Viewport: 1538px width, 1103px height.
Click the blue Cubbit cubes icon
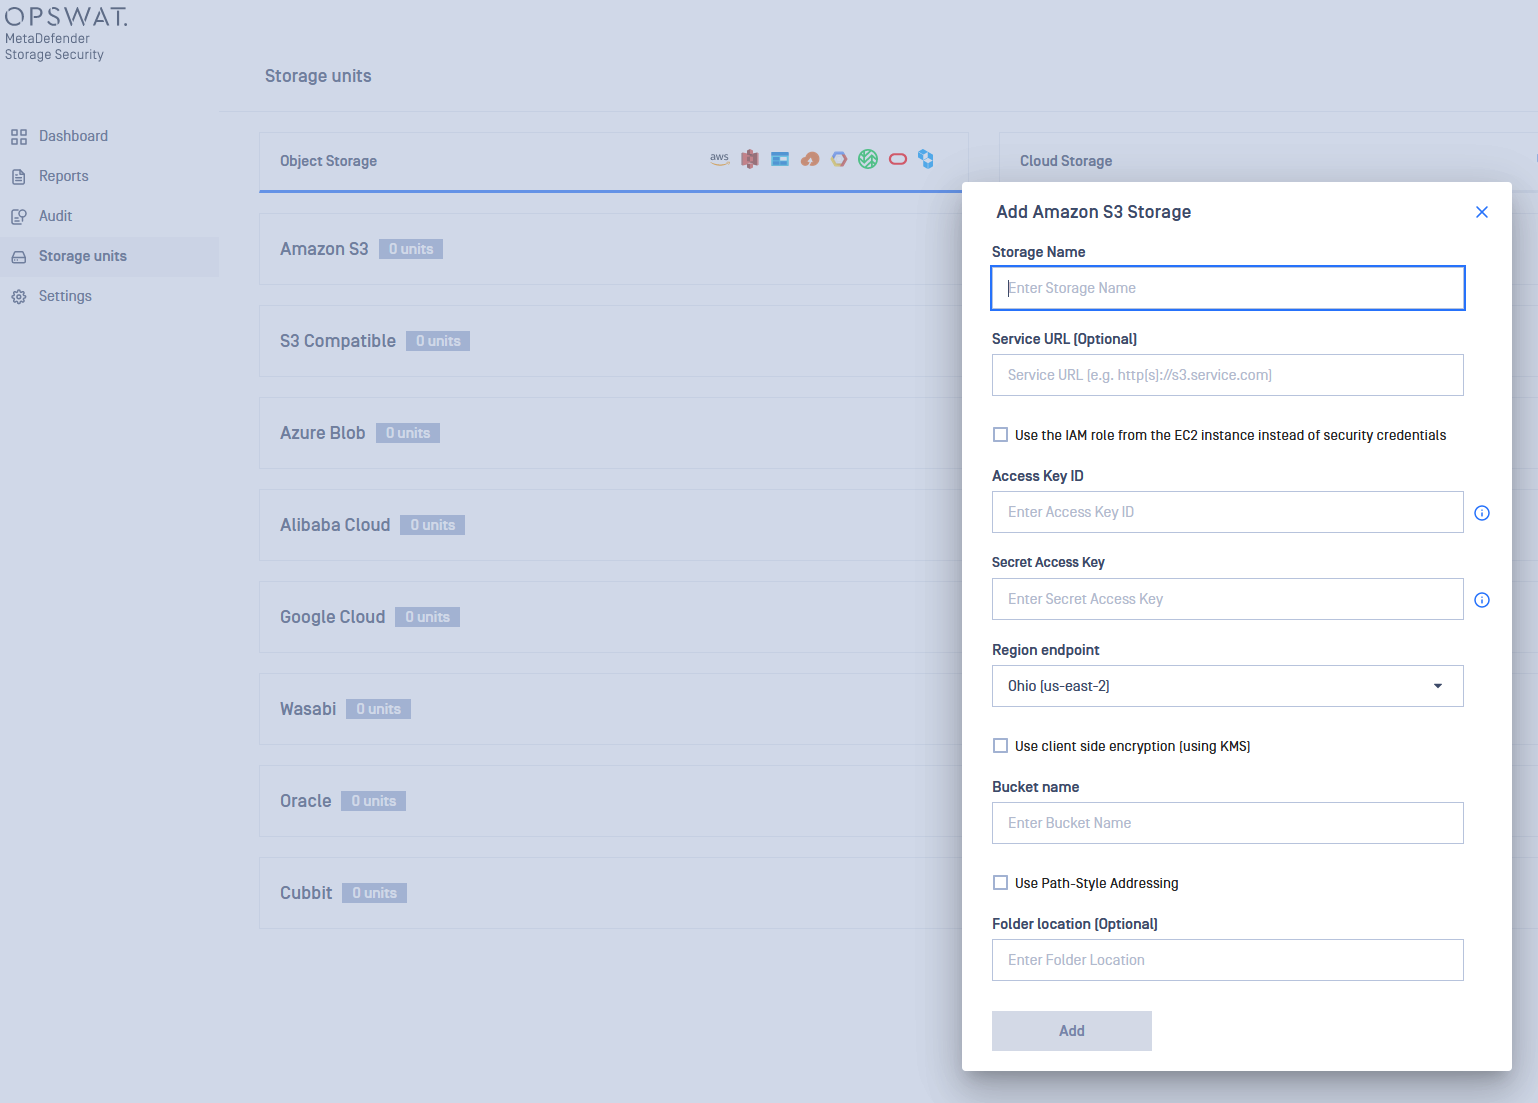(x=926, y=159)
